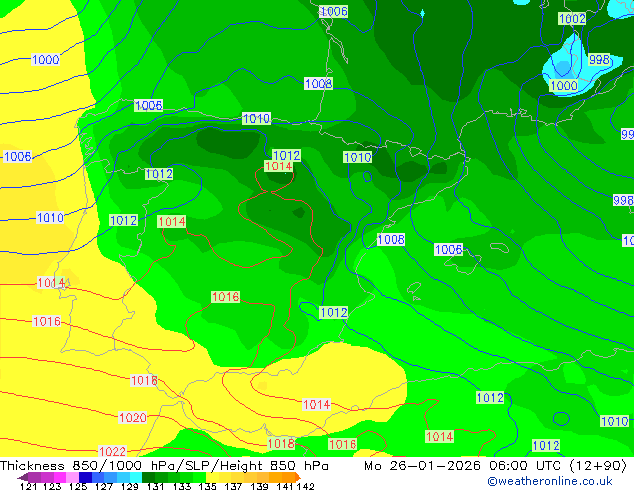This screenshot has width=634, height=490.
Task: Click the red "1022" isobar label
Action: click(112, 451)
